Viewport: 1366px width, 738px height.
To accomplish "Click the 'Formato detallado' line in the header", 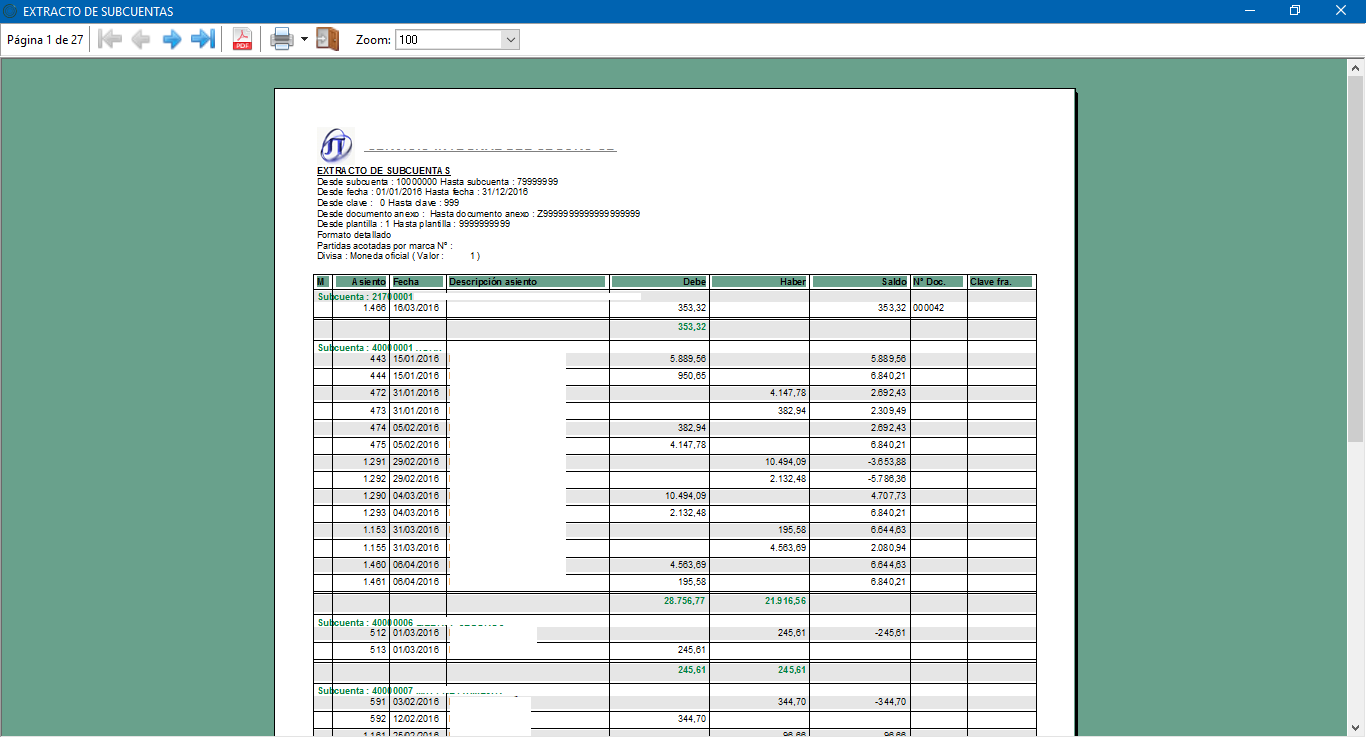I will coord(354,235).
